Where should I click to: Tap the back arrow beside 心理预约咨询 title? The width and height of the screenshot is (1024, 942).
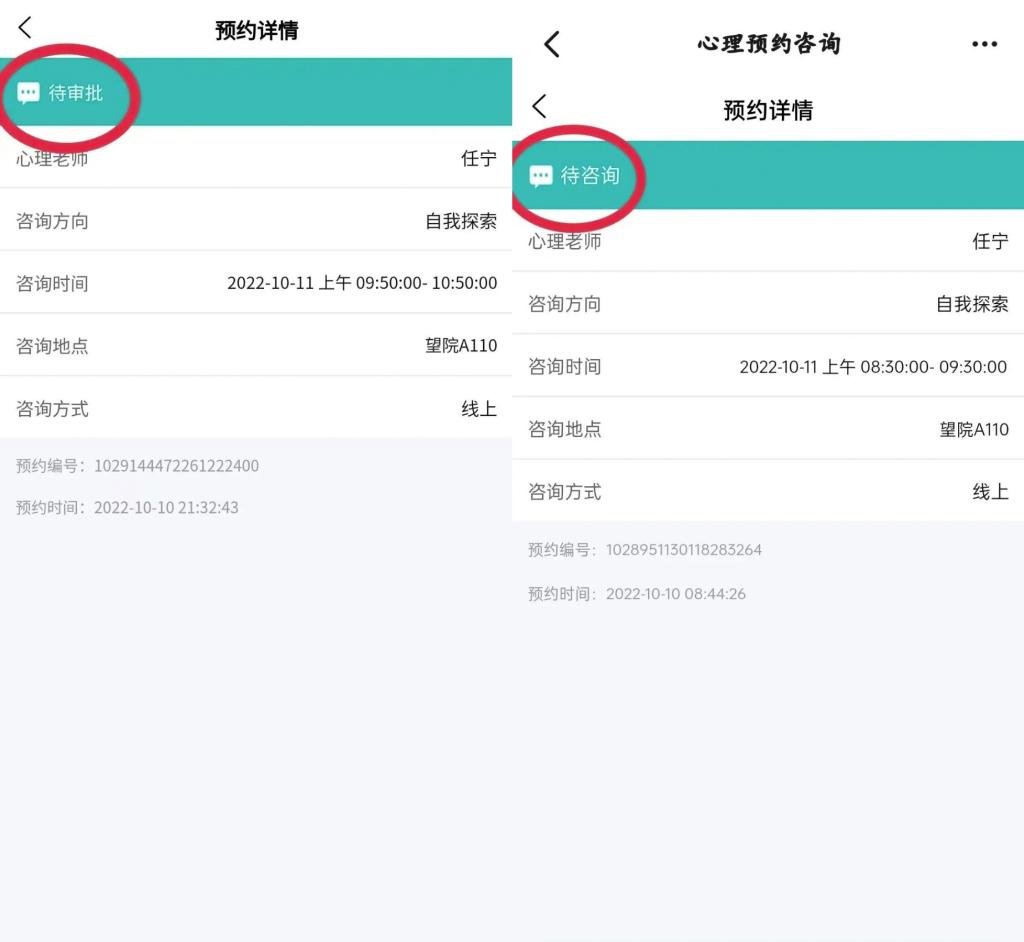tap(552, 44)
